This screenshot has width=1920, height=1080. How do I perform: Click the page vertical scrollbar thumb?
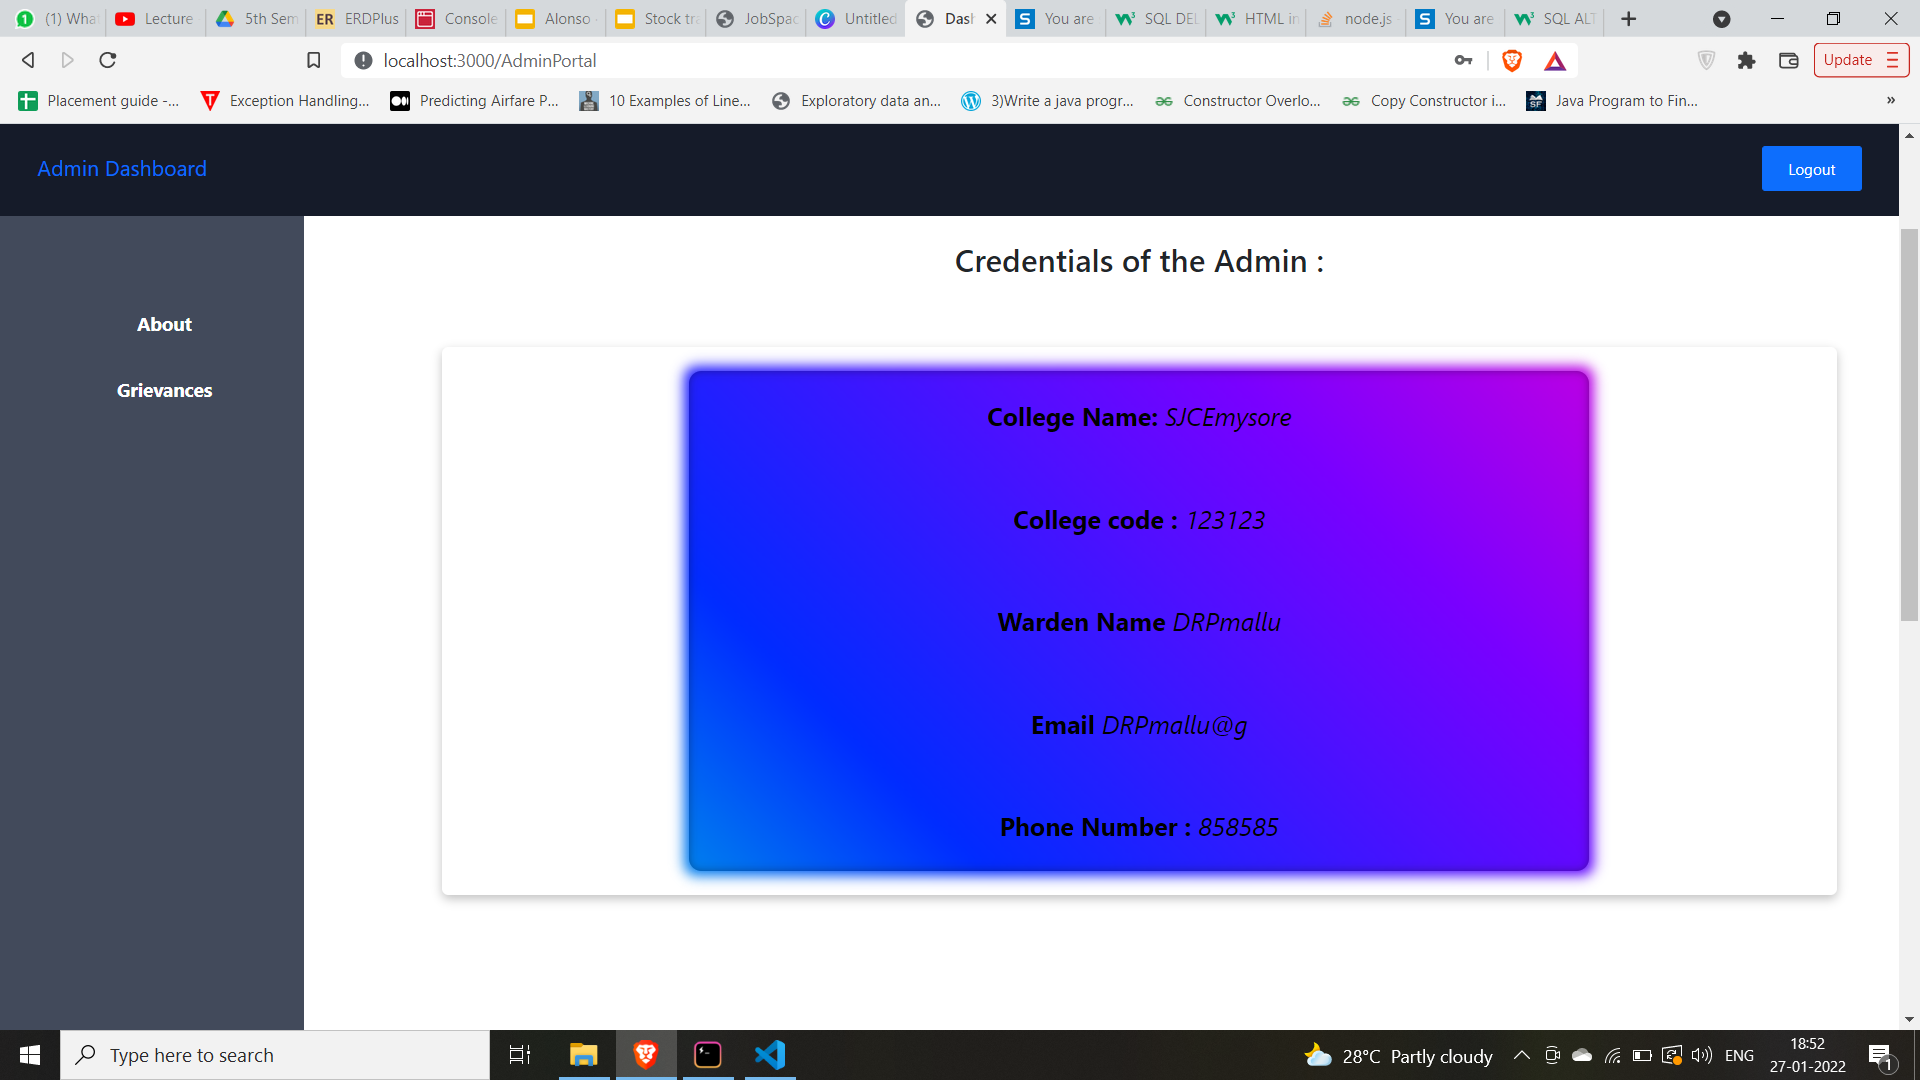pyautogui.click(x=1909, y=425)
